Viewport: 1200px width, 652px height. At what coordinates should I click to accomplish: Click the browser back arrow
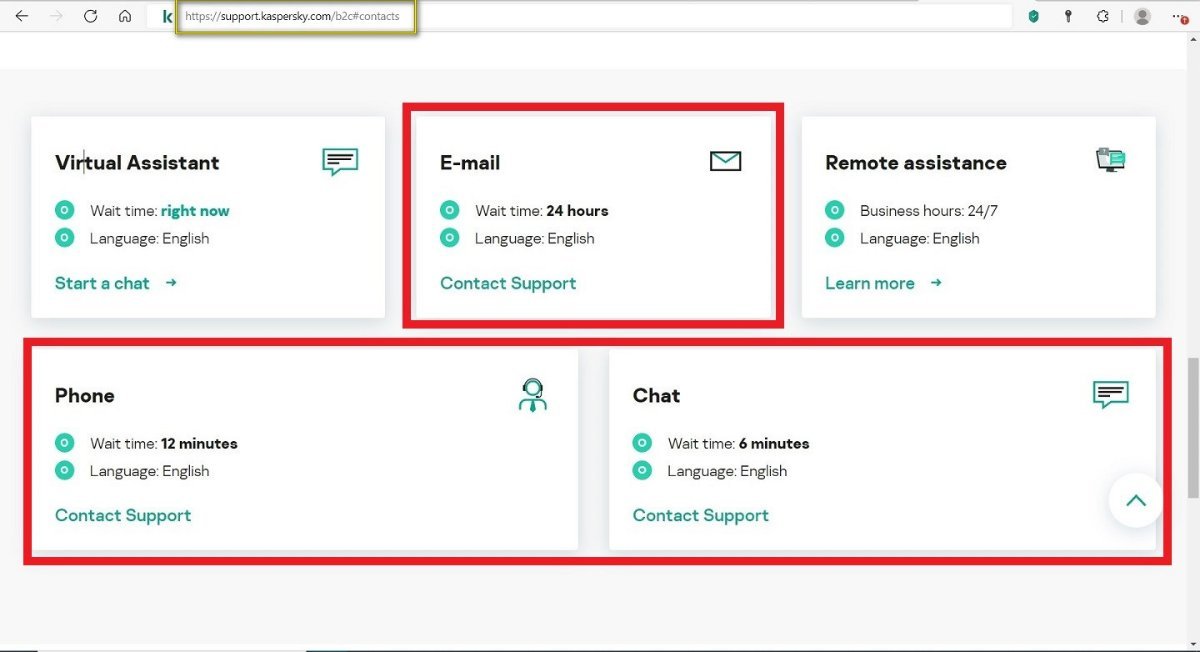coord(22,16)
